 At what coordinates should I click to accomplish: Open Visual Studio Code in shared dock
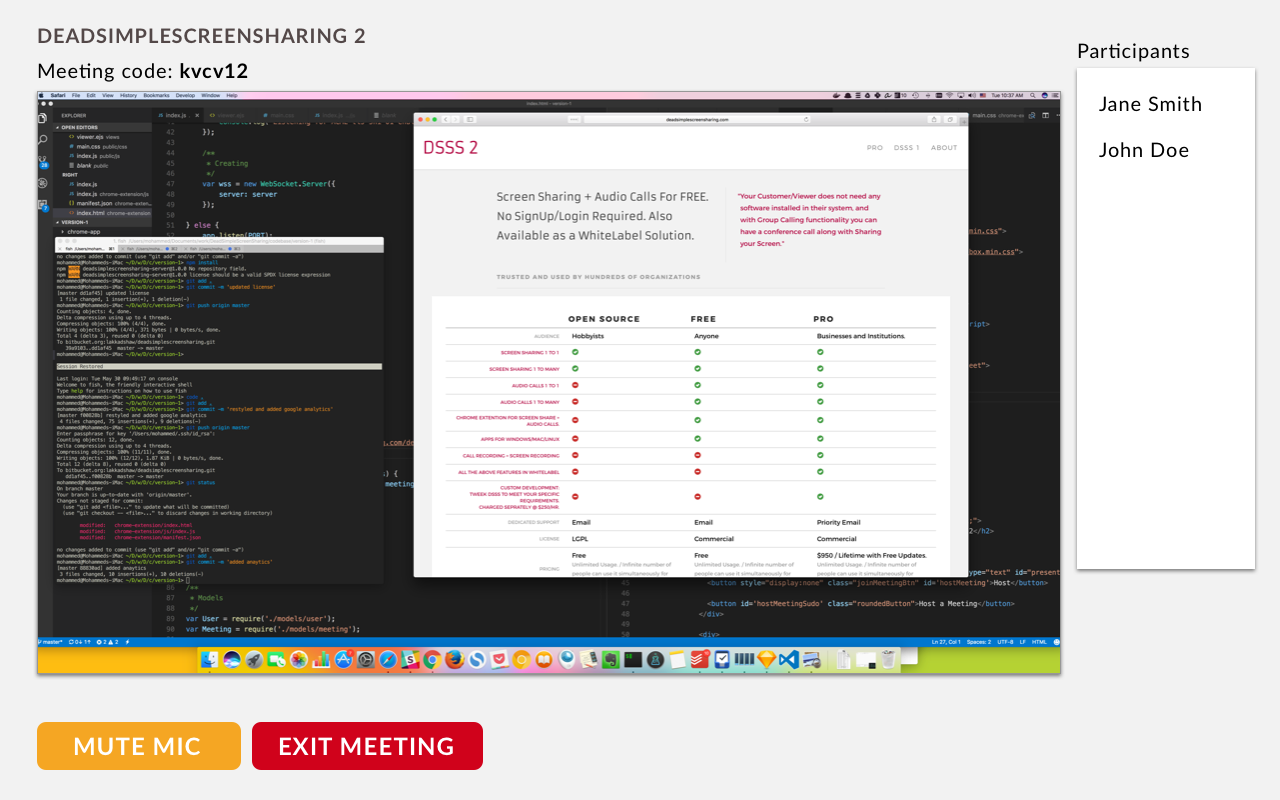[789, 660]
